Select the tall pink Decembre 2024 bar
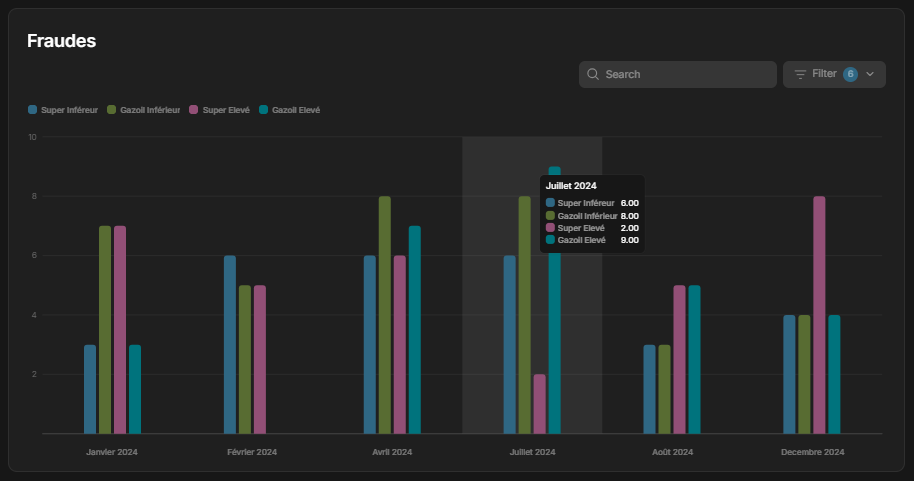The width and height of the screenshot is (914, 481). coord(819,315)
